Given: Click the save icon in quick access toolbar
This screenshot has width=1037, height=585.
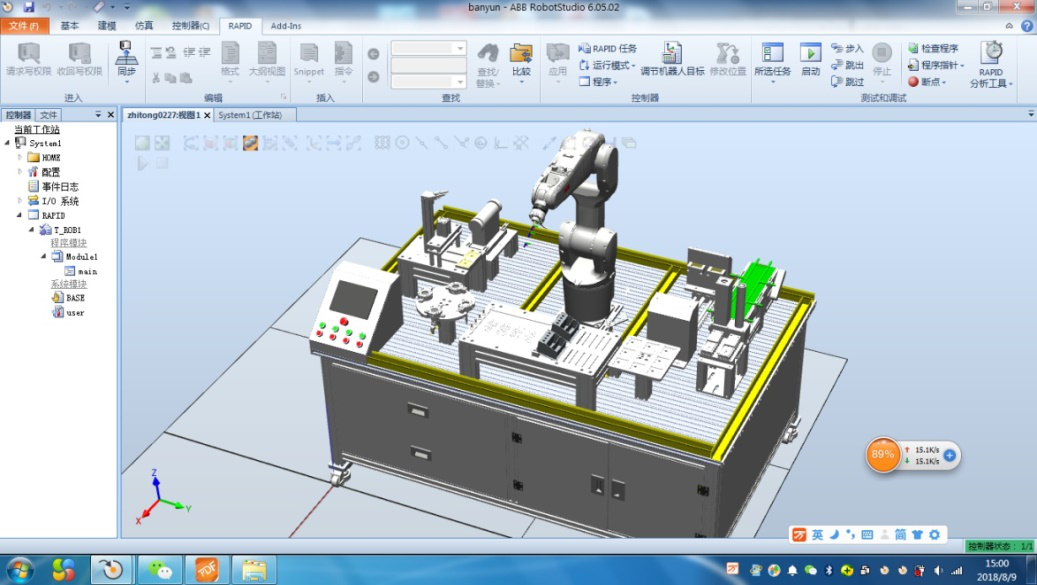Looking at the screenshot, I should pos(28,7).
